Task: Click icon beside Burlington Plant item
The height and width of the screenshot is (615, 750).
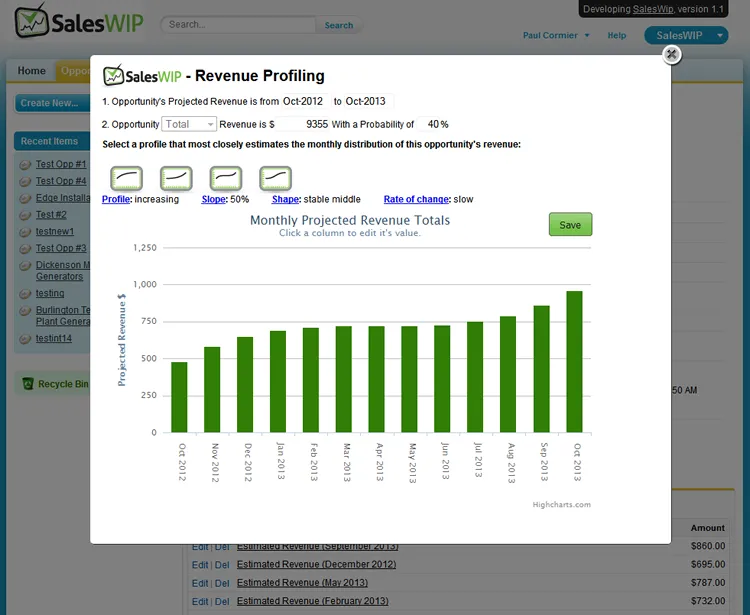Action: [25, 311]
